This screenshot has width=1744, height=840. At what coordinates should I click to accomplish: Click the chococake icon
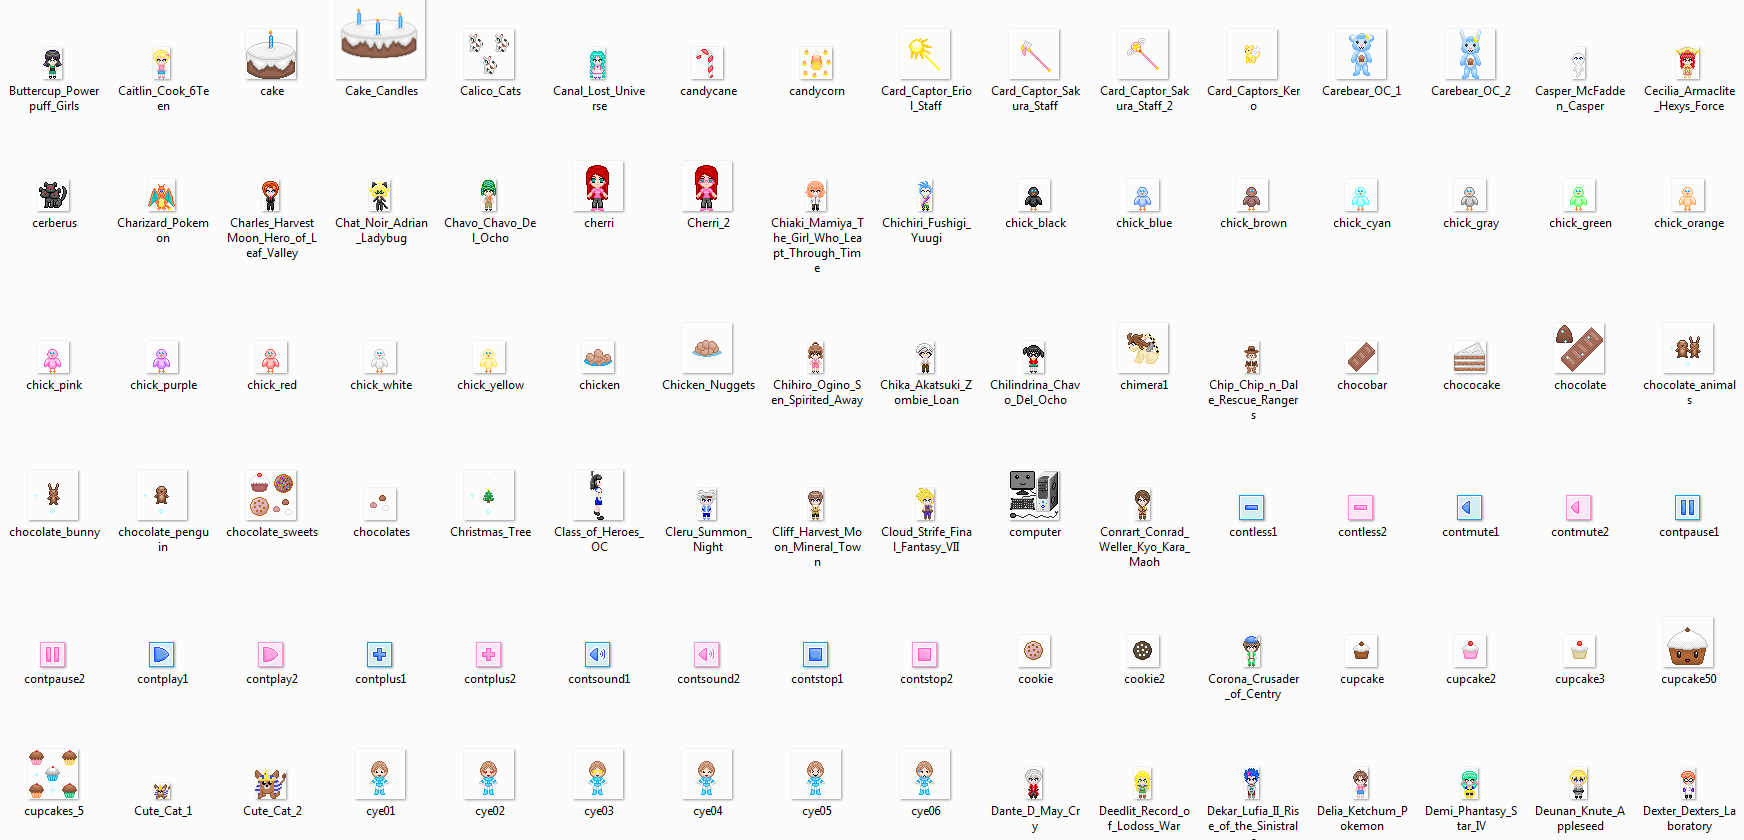(1470, 357)
